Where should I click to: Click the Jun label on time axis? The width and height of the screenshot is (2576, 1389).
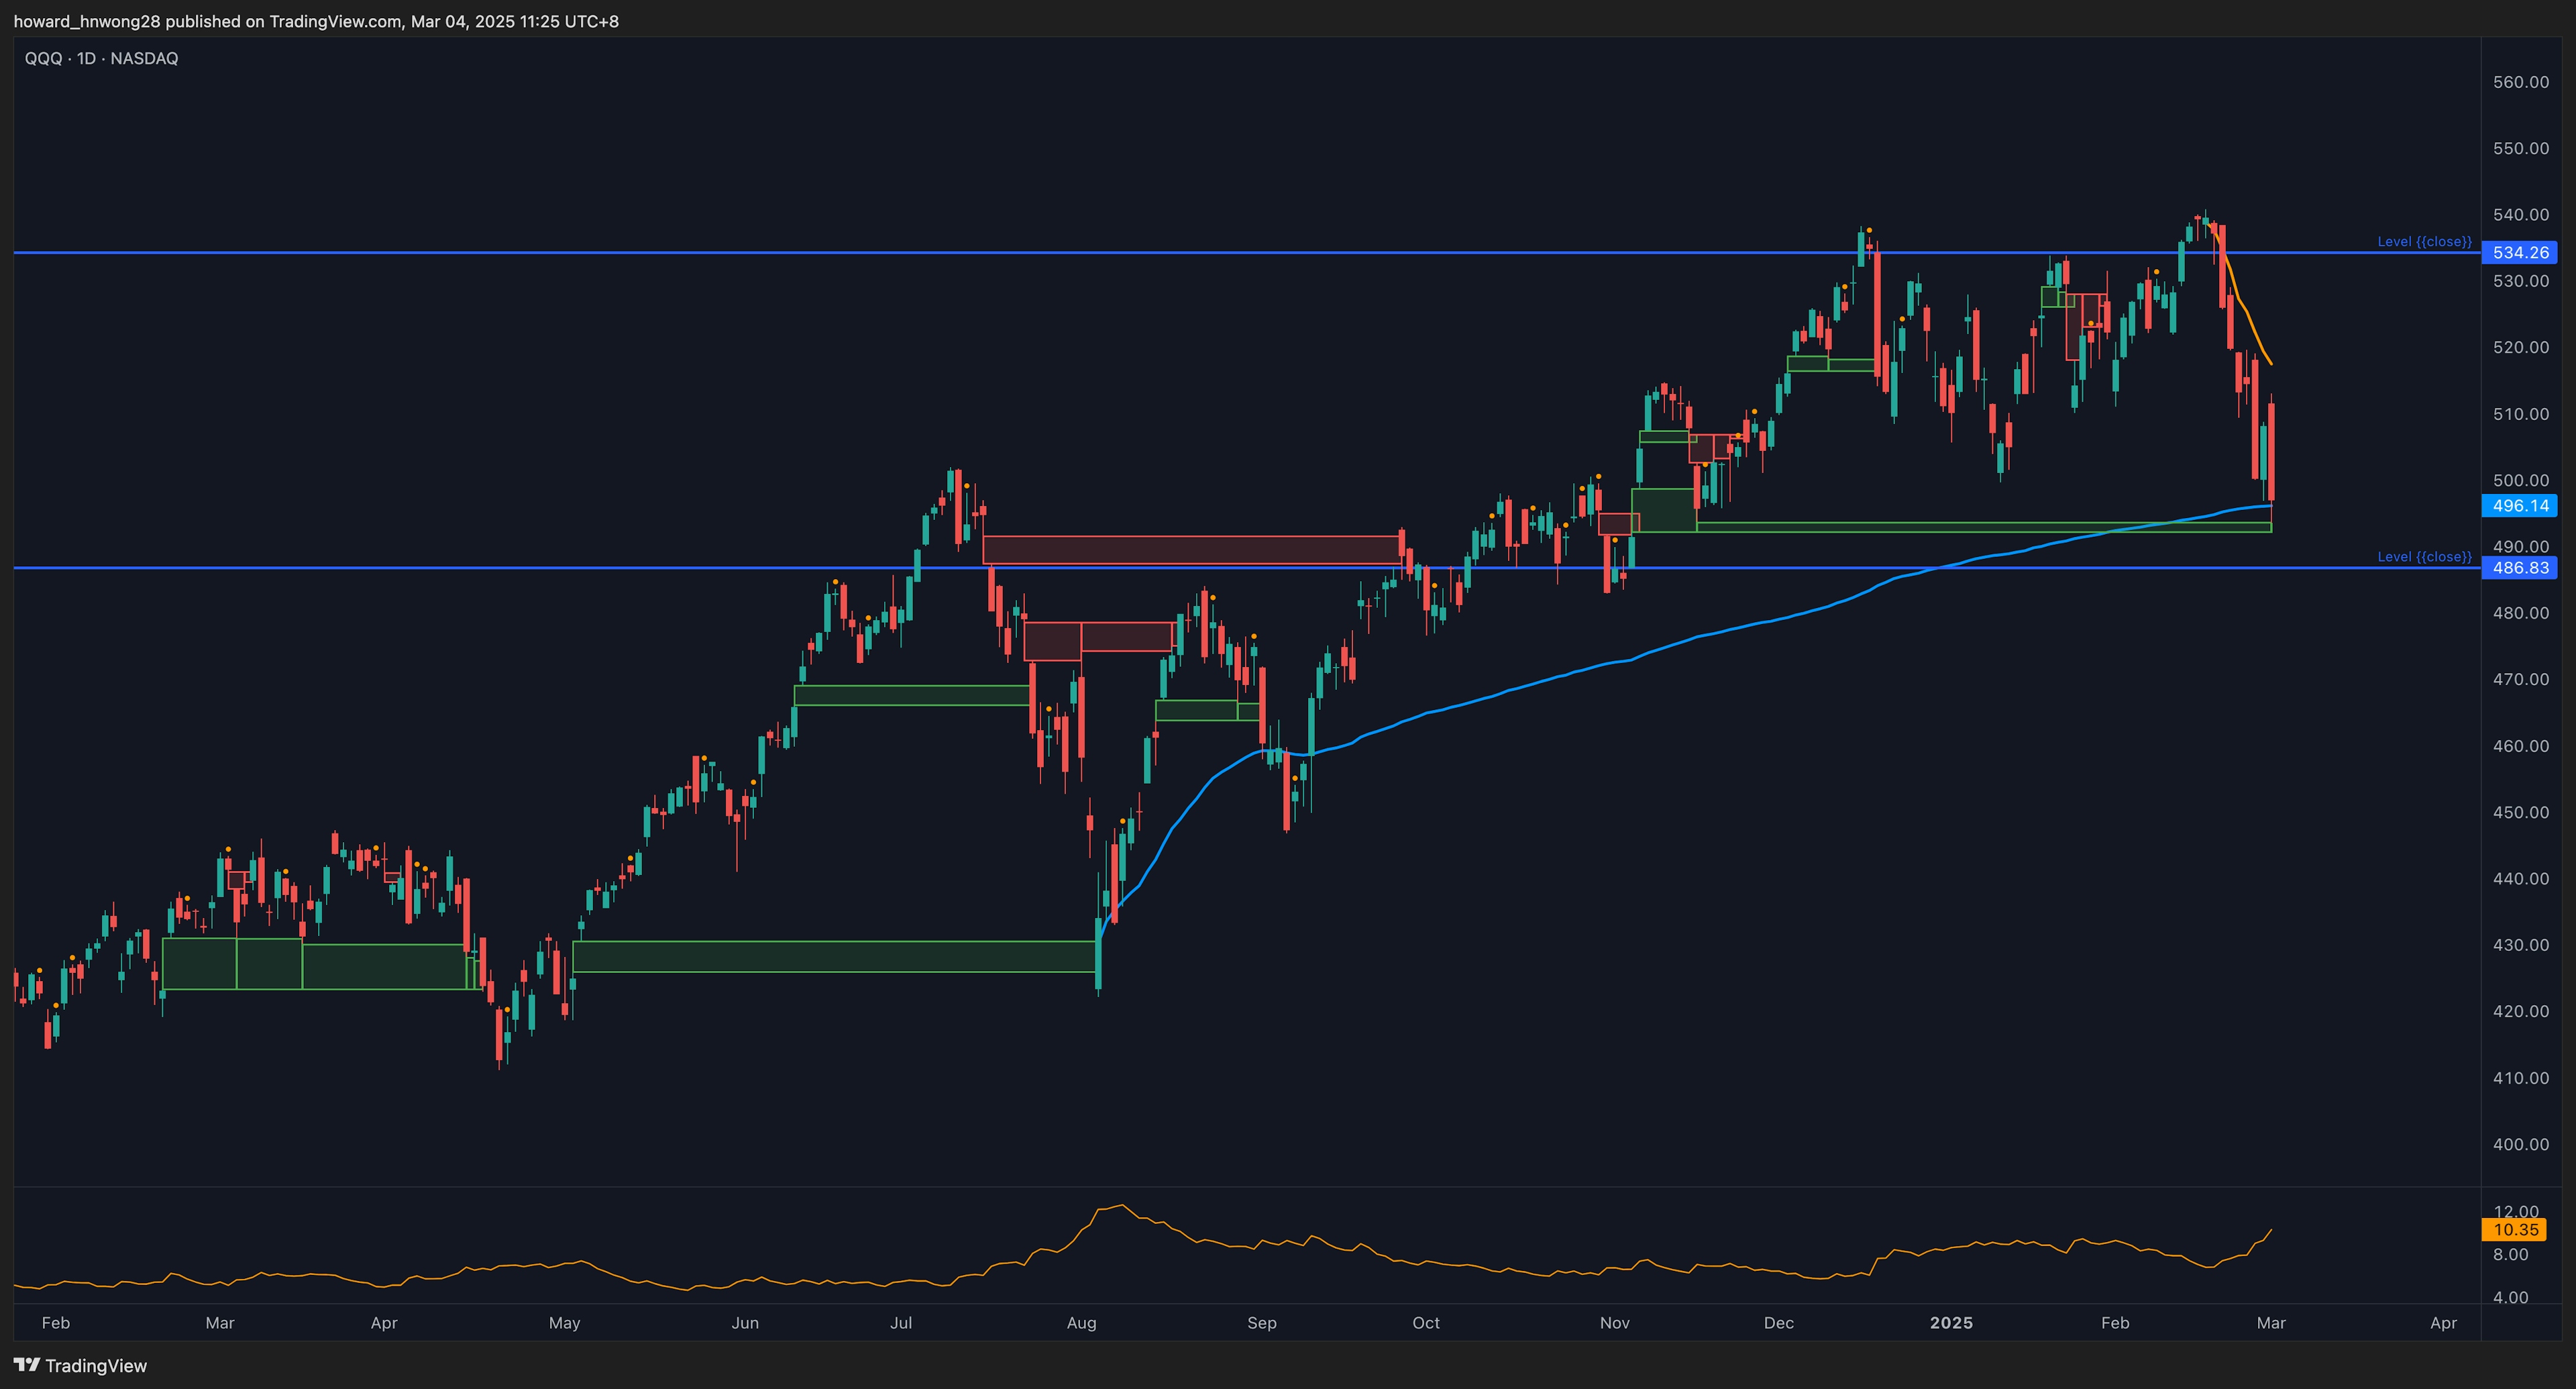pos(744,1322)
